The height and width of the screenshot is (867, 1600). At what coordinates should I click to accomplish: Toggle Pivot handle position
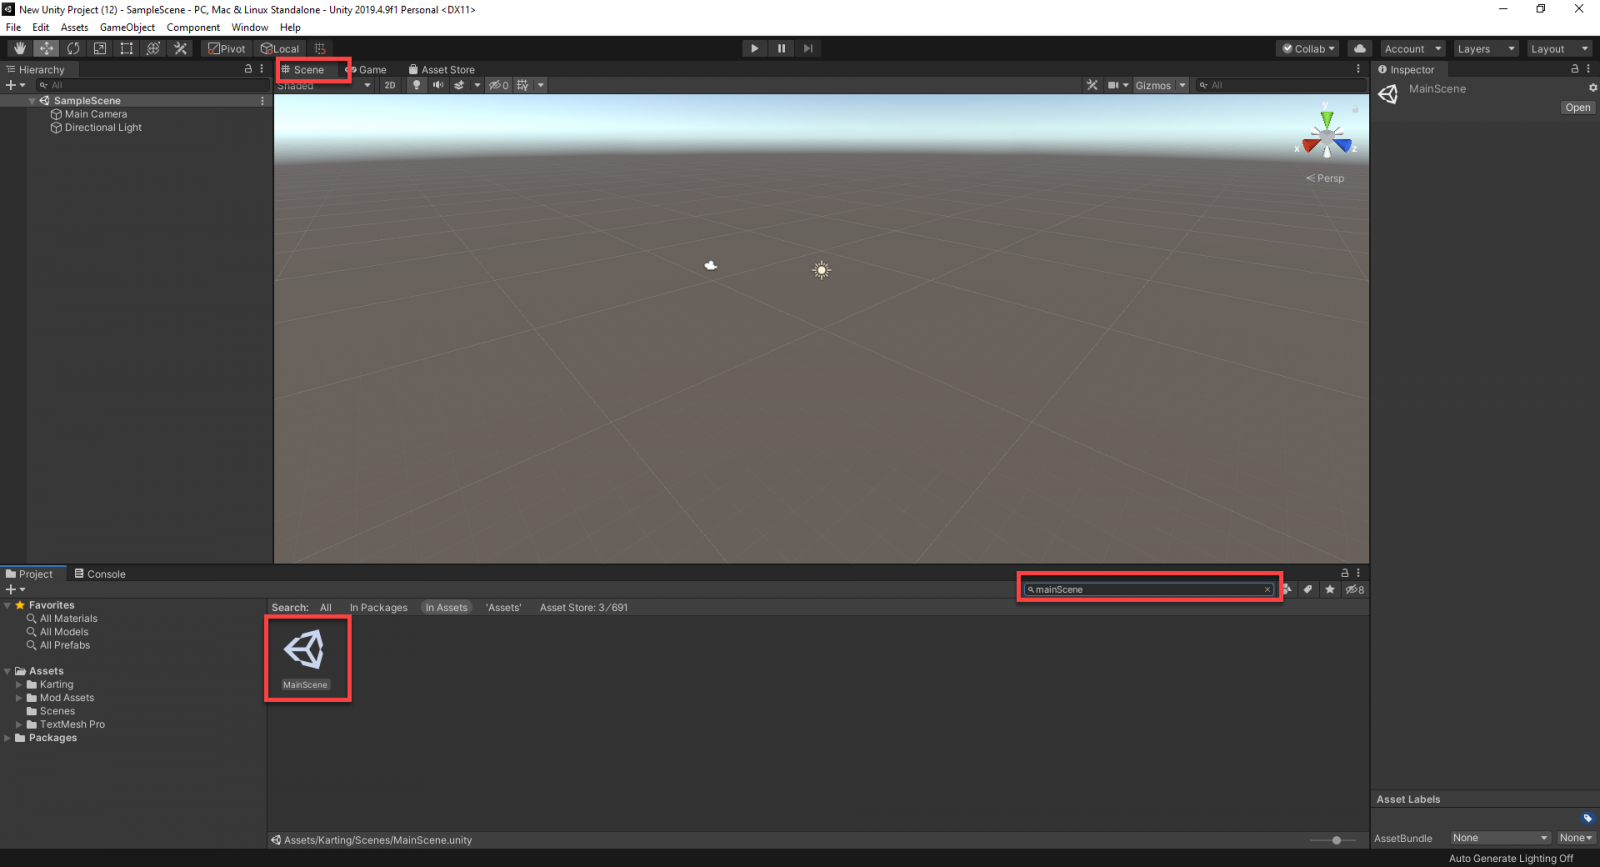click(227, 48)
